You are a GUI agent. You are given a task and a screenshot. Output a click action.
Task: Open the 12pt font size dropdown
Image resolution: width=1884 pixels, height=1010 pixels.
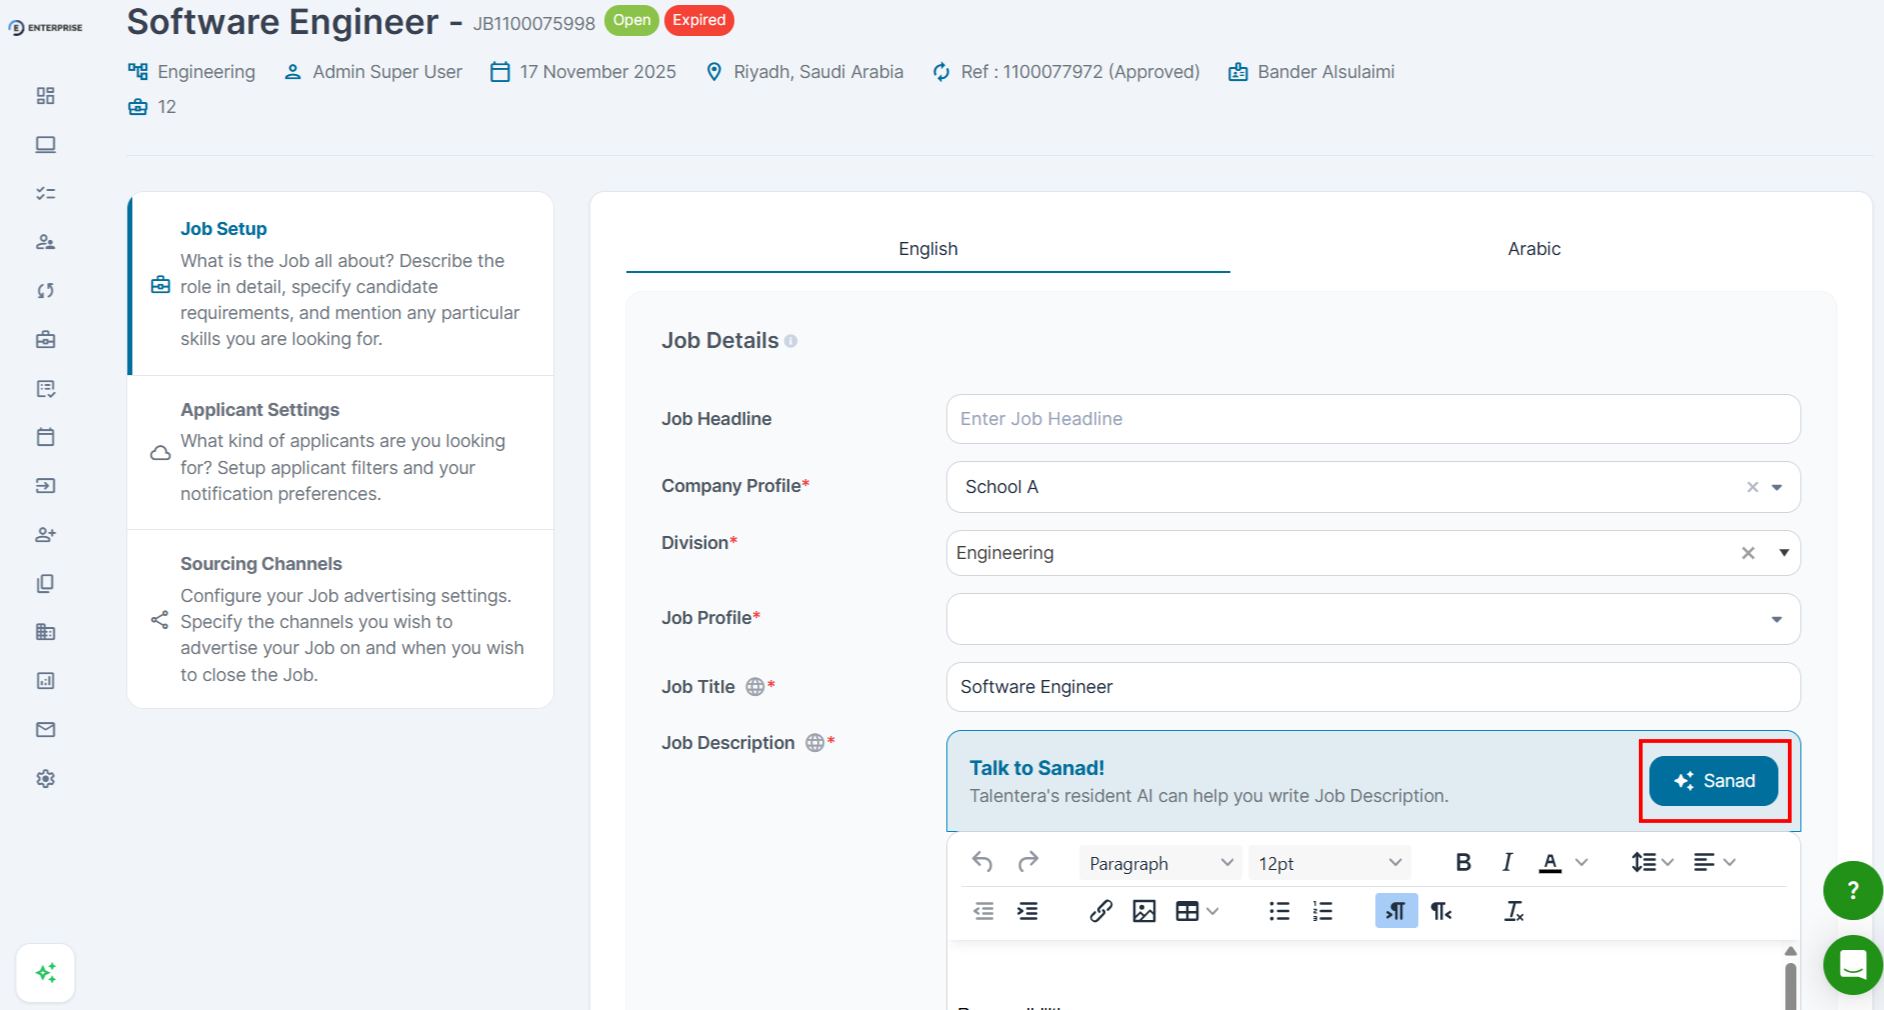coord(1329,863)
